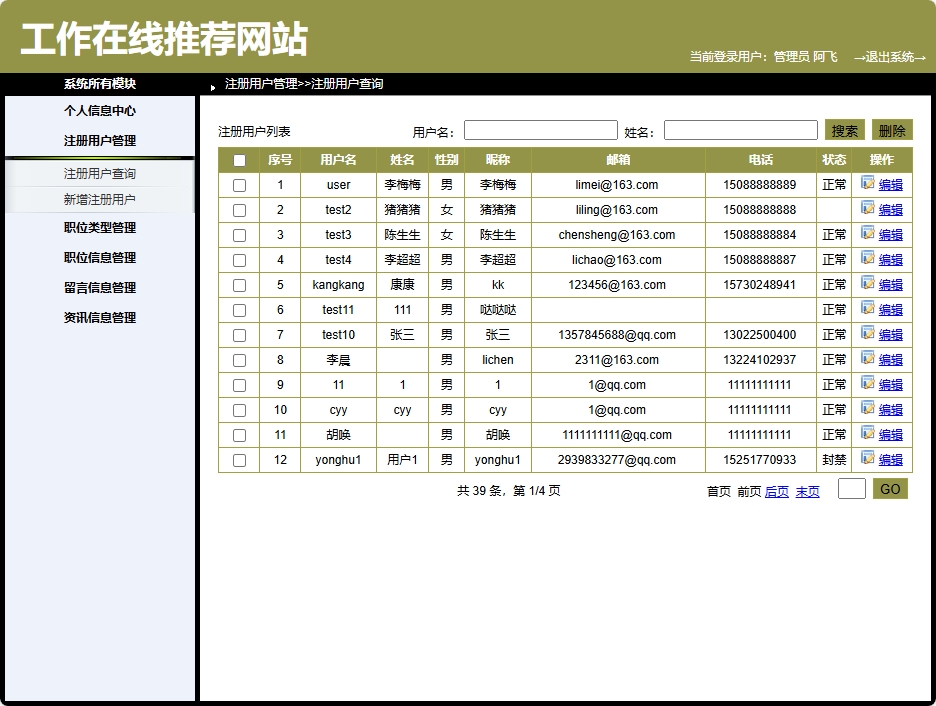
Task: Open the 个人信息中心 menu
Action: [100, 111]
